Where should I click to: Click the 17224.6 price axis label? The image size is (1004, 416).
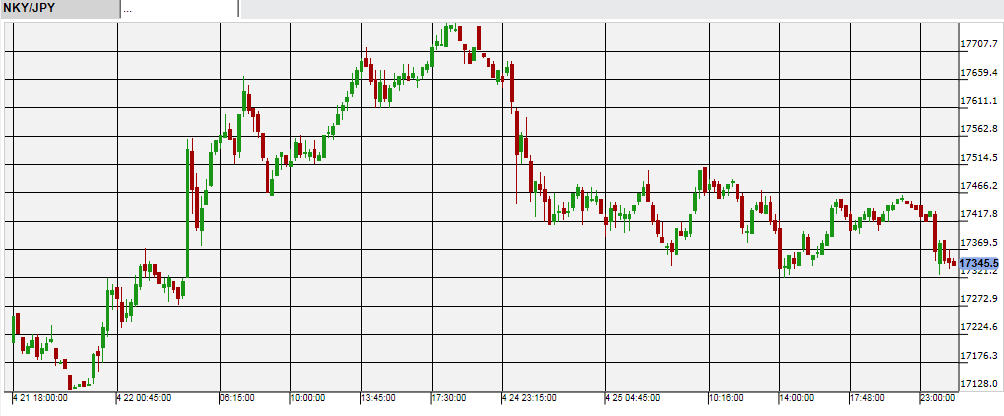979,327
